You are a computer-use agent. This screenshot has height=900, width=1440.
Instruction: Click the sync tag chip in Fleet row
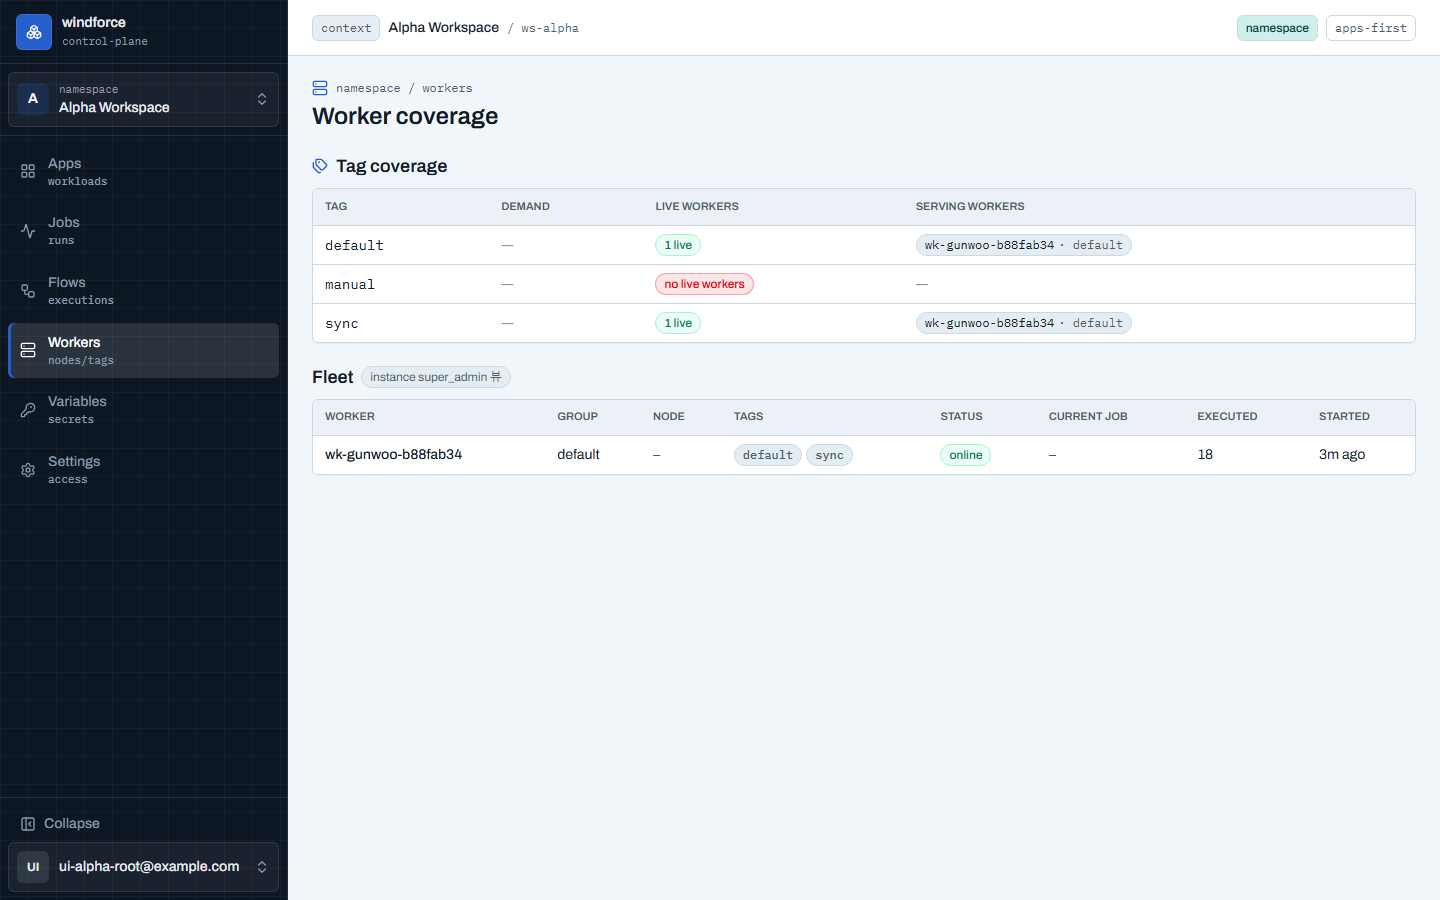tap(829, 455)
